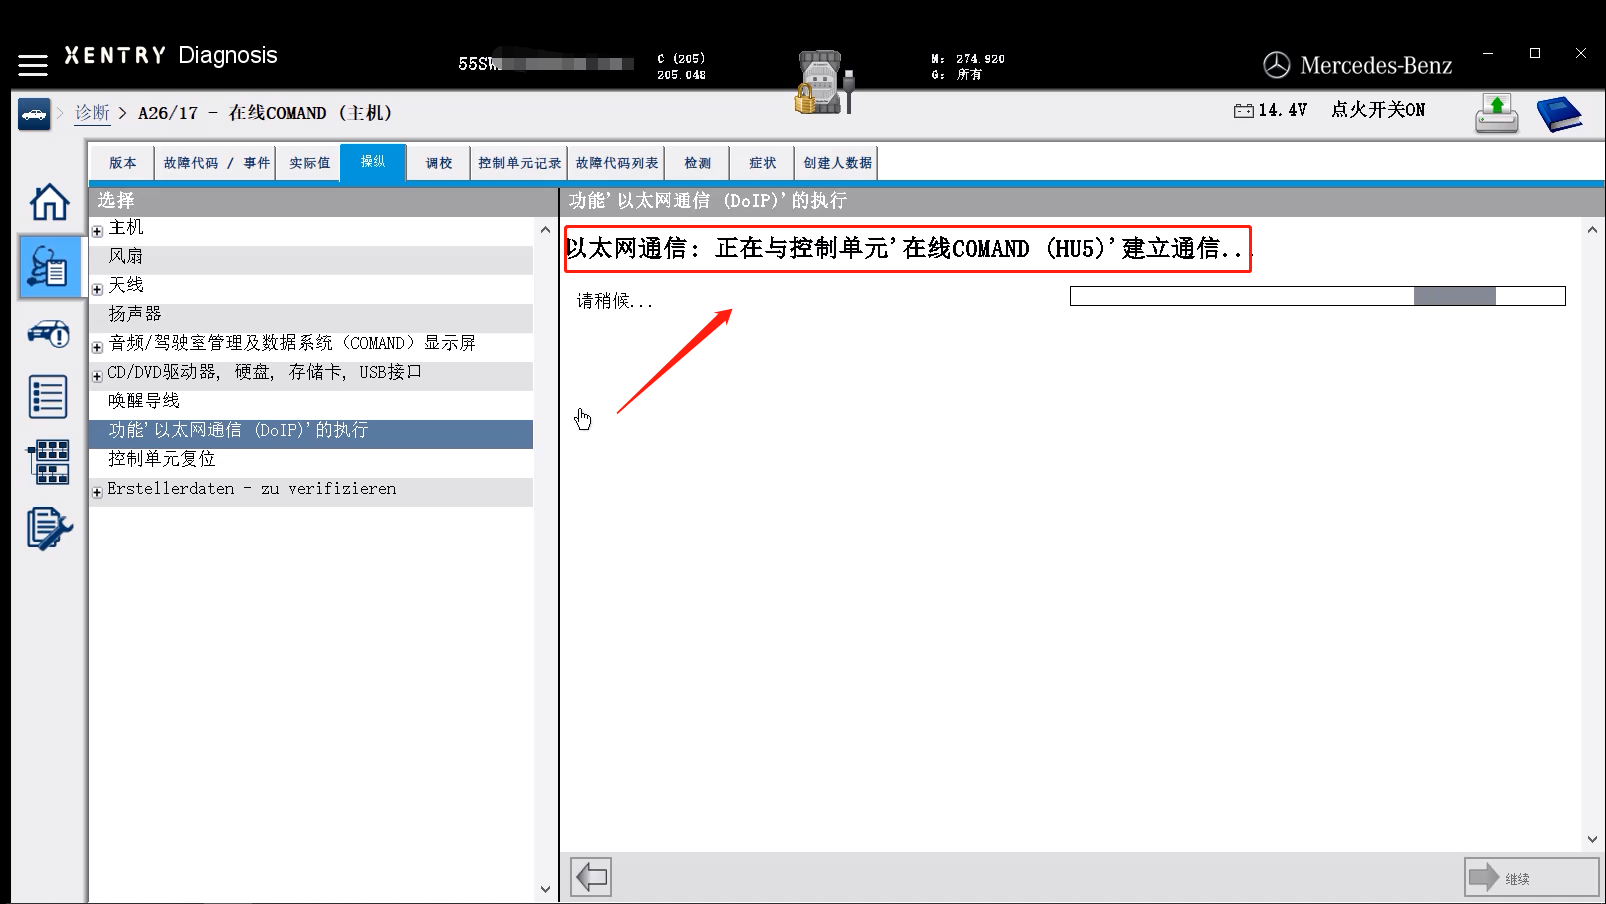Open the 控制单元记录 tab
Screen dimensions: 1606x904
coord(519,163)
